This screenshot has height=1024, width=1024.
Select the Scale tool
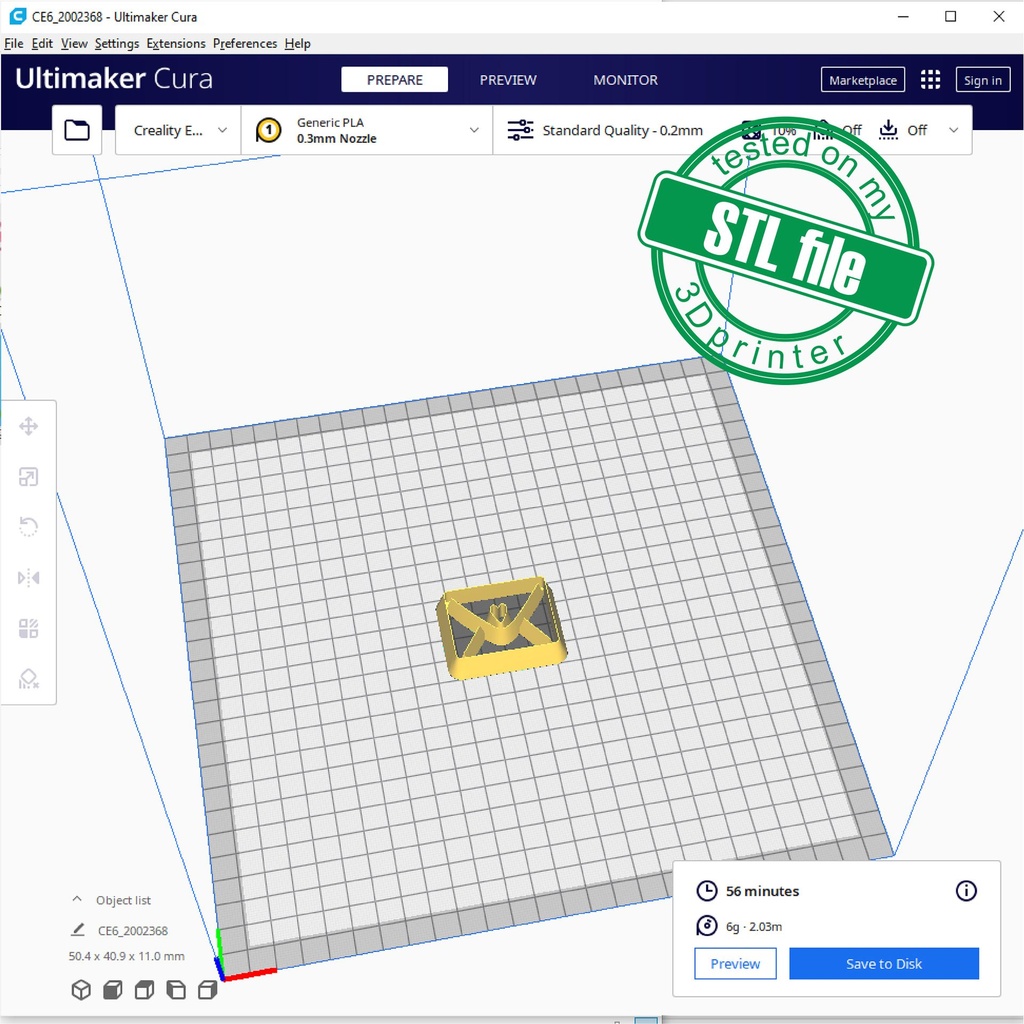click(x=28, y=477)
